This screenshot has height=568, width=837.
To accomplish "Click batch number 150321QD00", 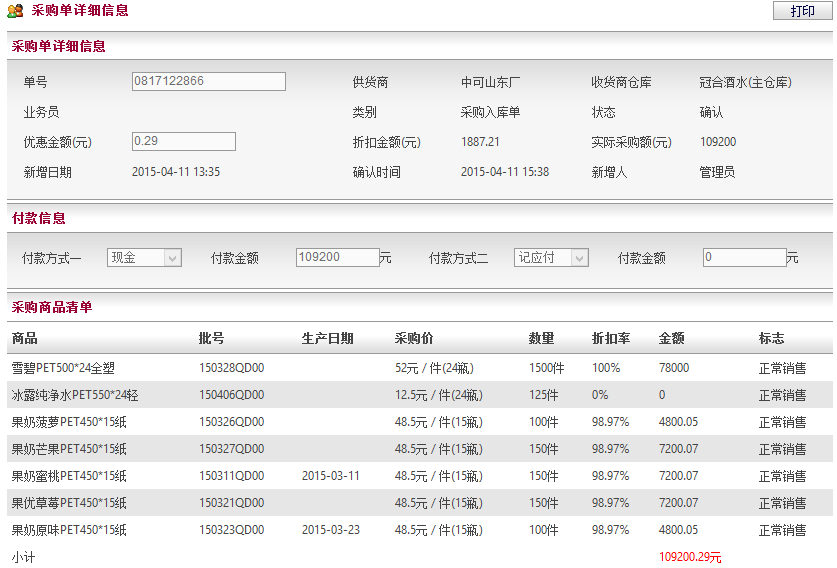I will coord(232,503).
